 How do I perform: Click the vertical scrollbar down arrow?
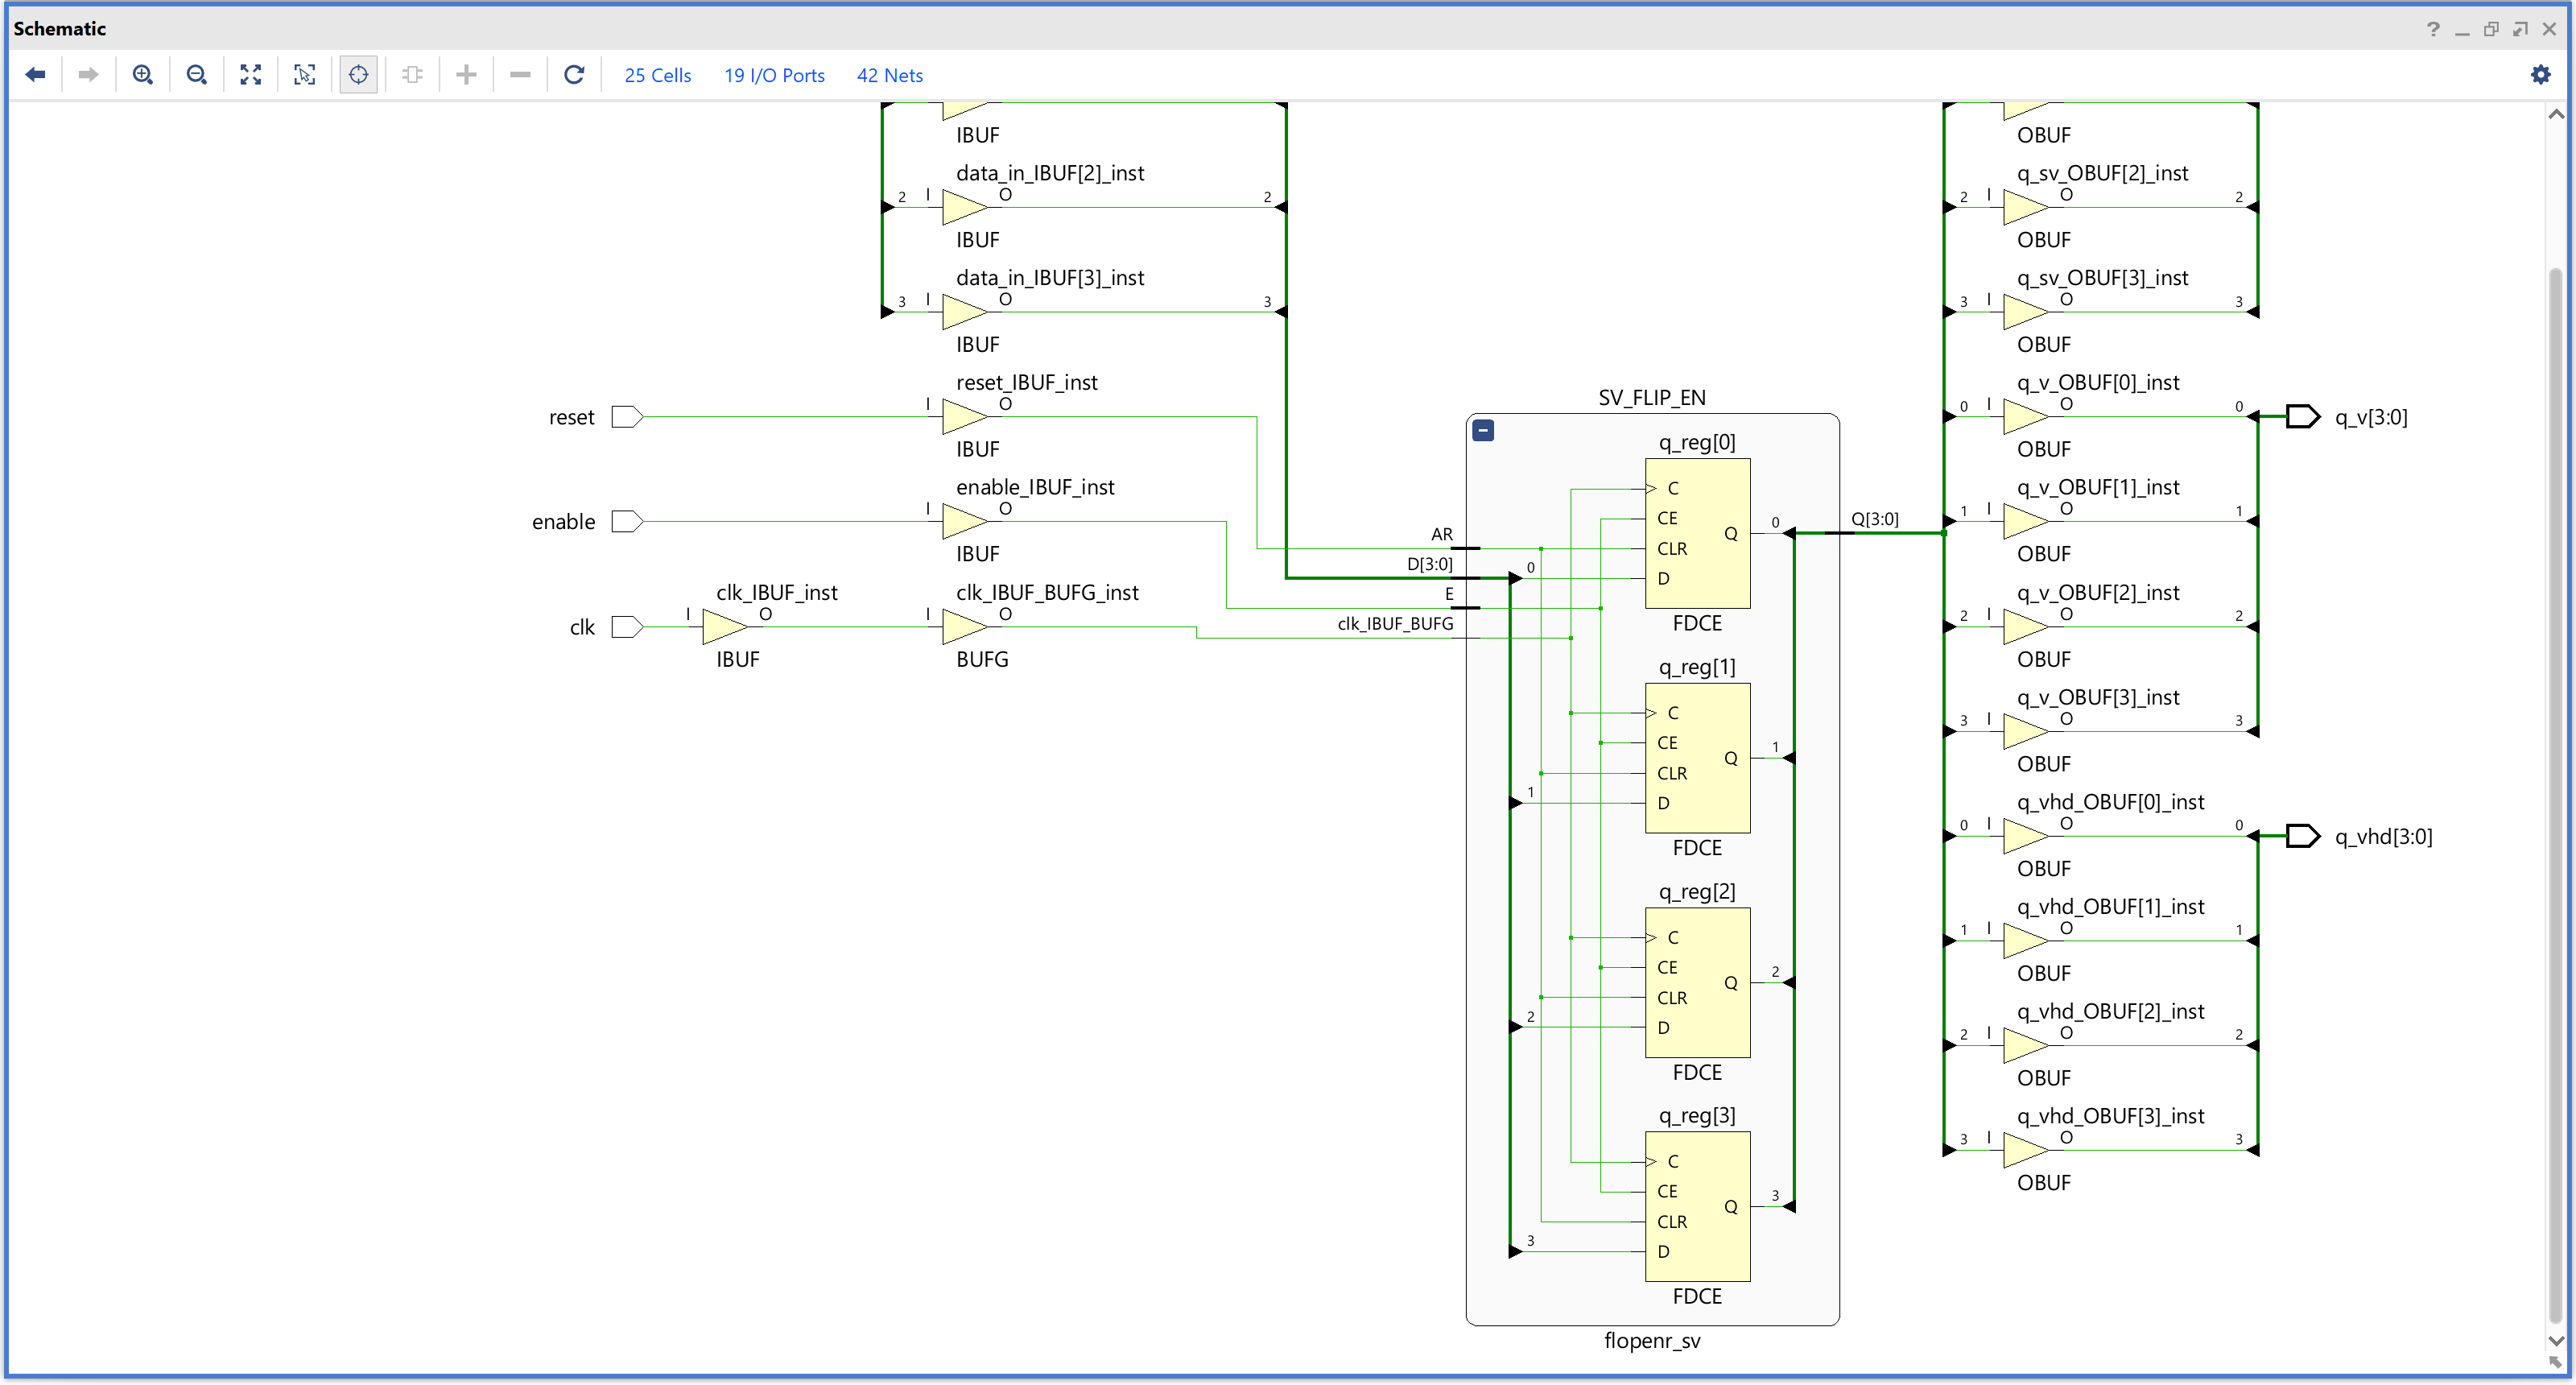click(2556, 1341)
